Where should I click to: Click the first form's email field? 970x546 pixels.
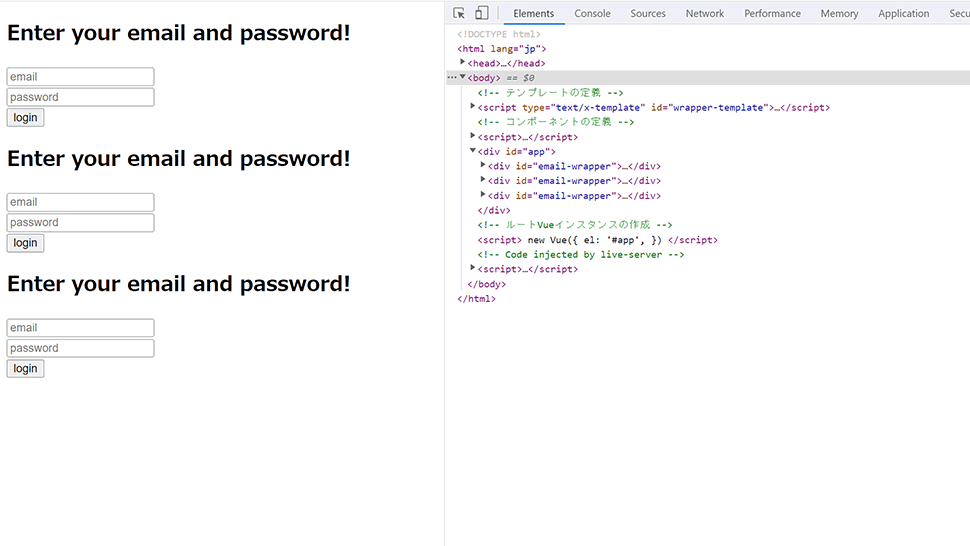[80, 77]
